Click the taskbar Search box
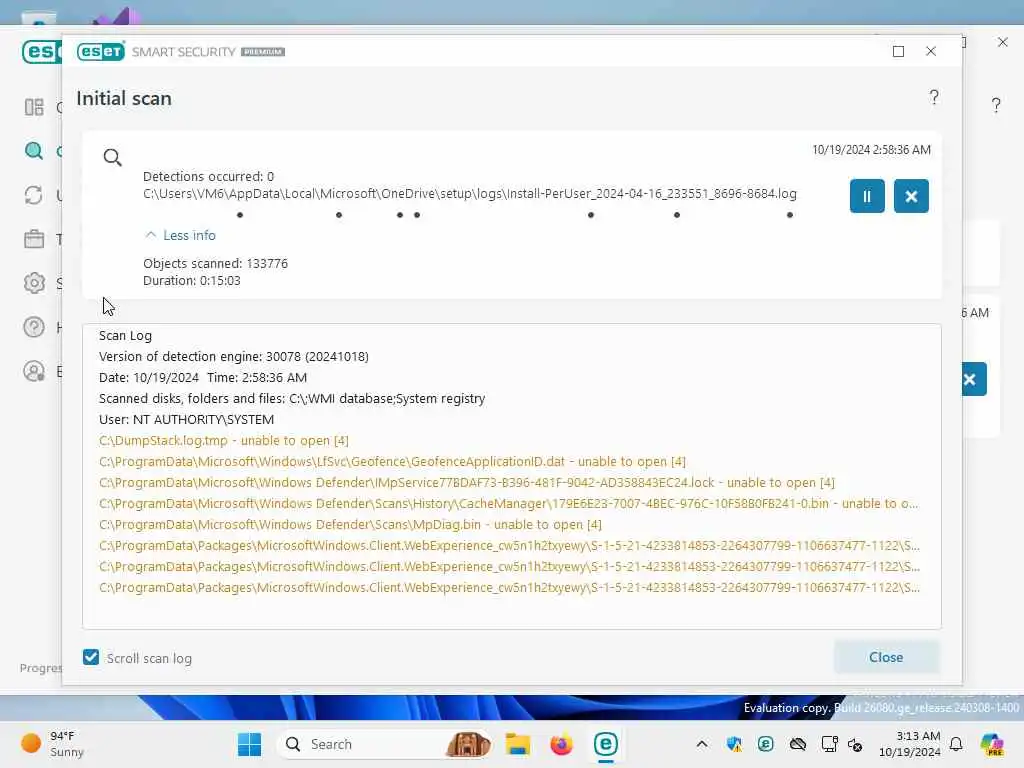Image resolution: width=1024 pixels, height=768 pixels. click(x=385, y=744)
